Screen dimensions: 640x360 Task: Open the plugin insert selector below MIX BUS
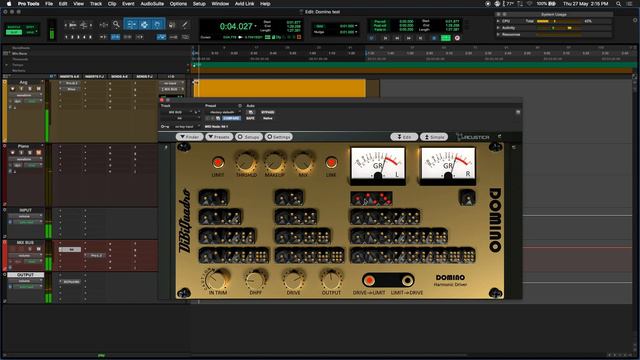pos(180,118)
